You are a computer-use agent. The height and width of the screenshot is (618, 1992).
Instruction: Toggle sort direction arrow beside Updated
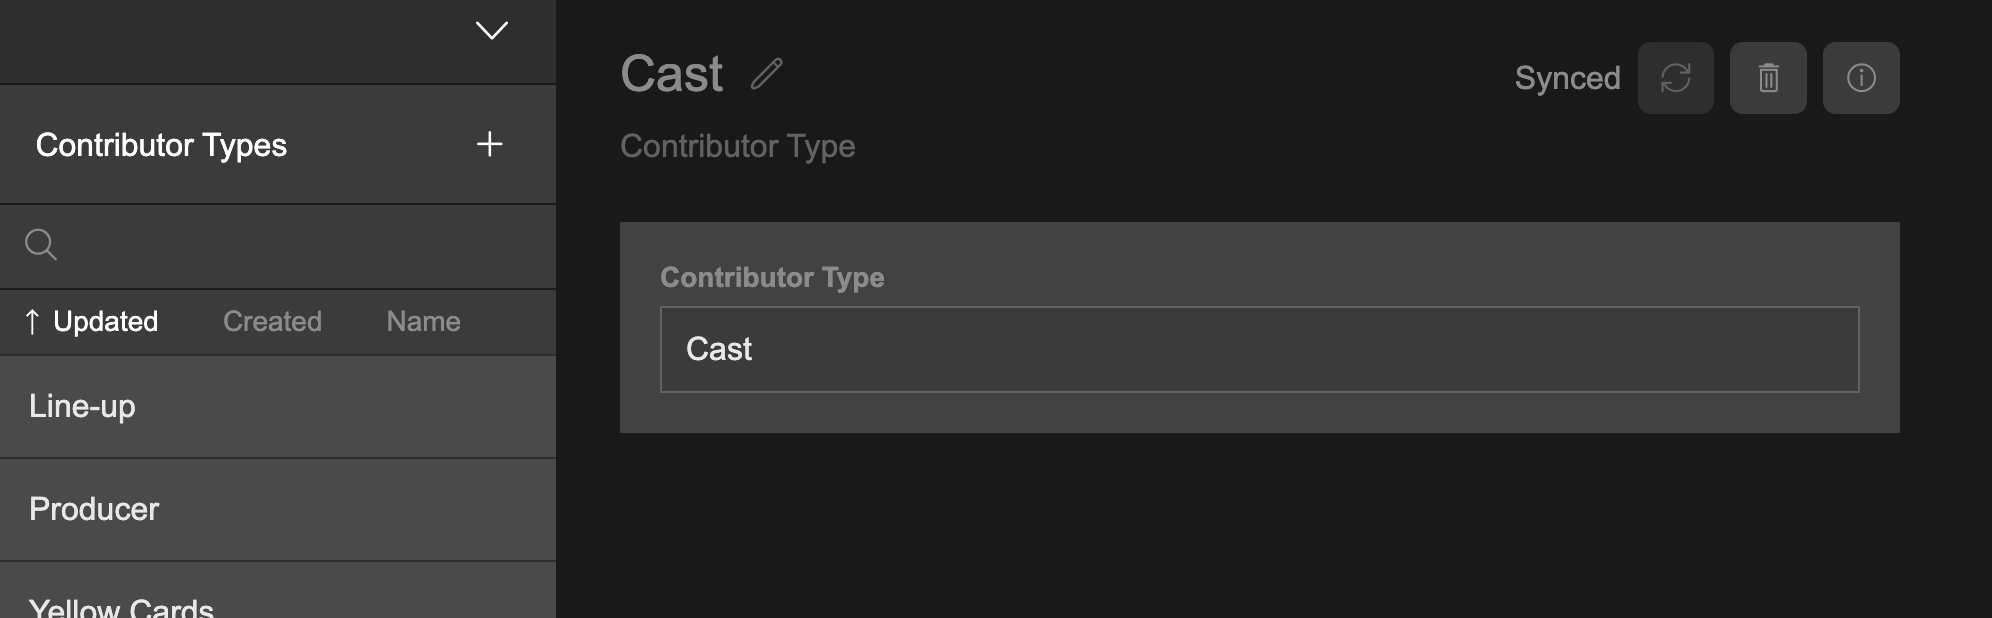32,322
